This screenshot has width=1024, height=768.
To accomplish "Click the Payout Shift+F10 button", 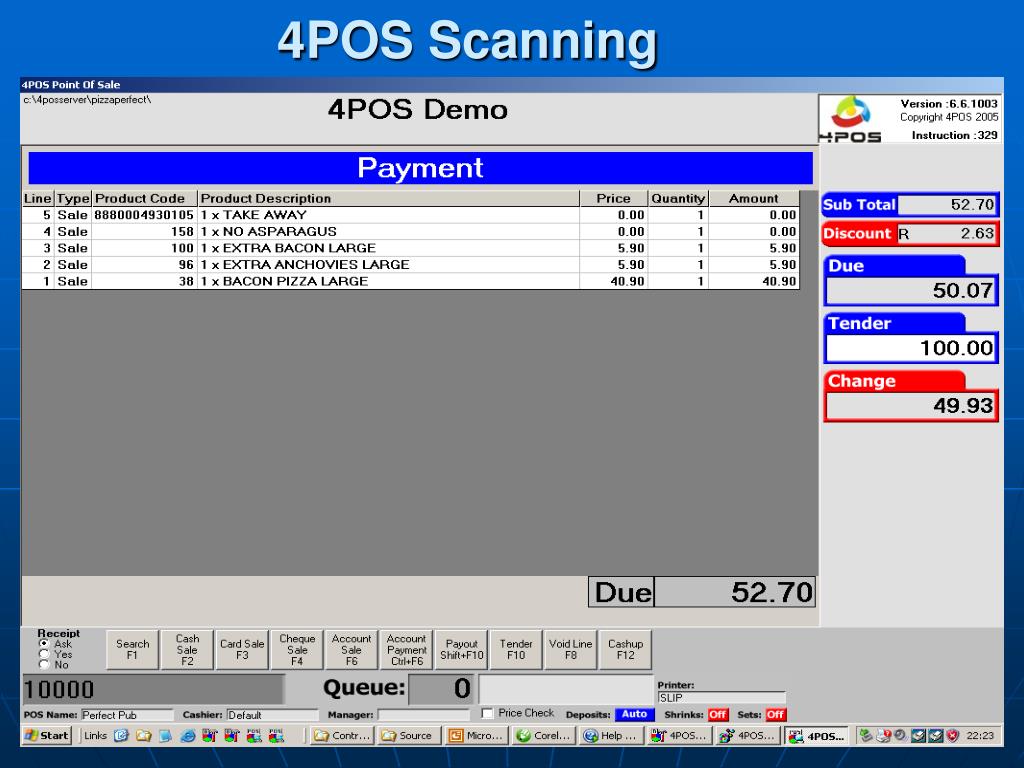I will pos(462,650).
